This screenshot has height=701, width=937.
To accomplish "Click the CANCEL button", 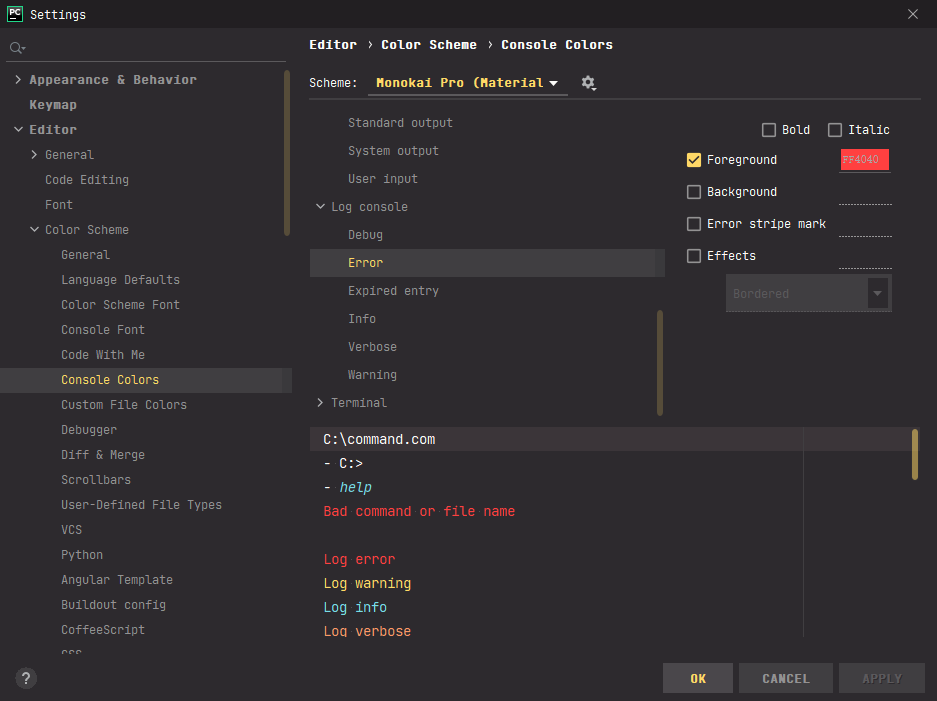I will click(785, 678).
